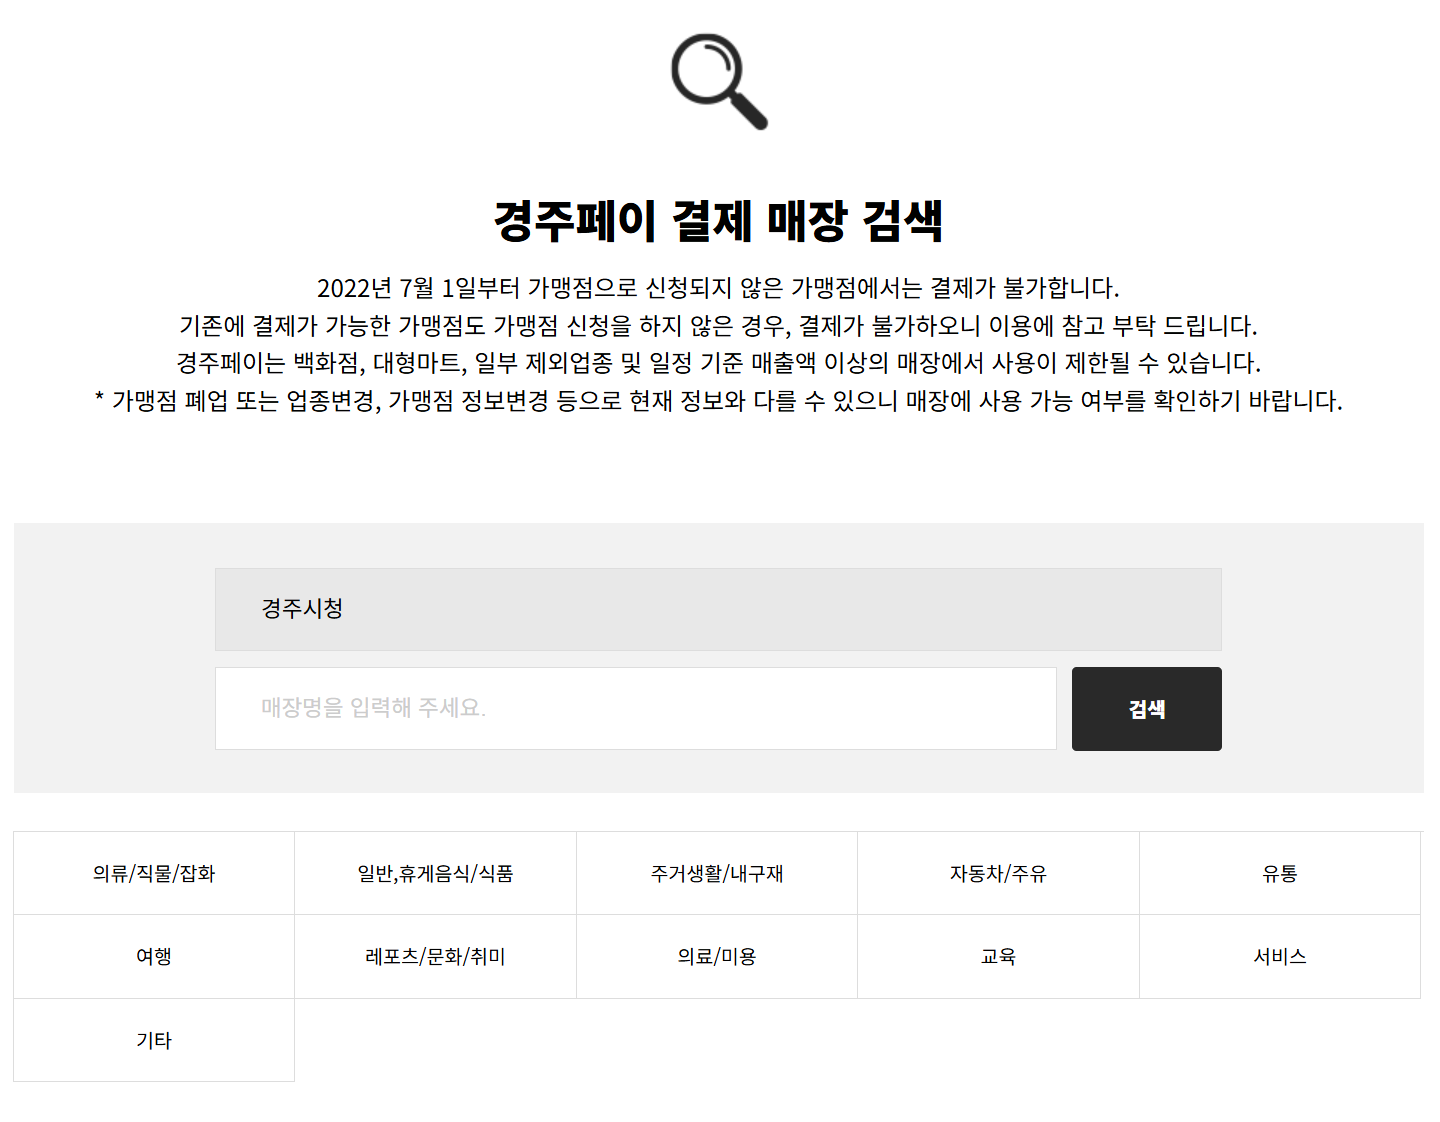Pick the 유통 category

(1279, 873)
